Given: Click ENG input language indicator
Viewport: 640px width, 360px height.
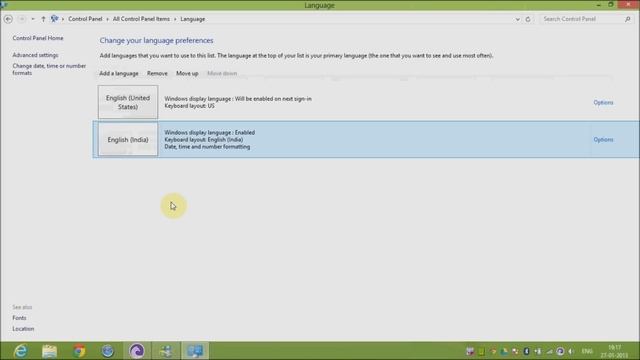Looking at the screenshot, I should [587, 351].
